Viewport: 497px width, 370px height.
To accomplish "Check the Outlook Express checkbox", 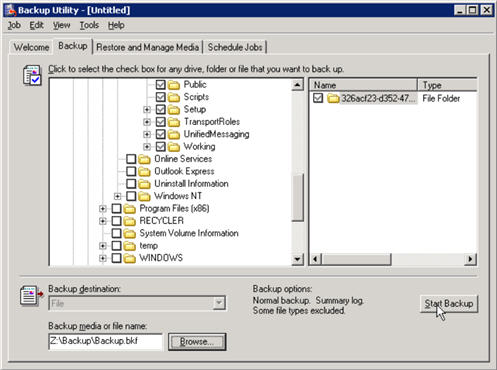I will [x=131, y=171].
